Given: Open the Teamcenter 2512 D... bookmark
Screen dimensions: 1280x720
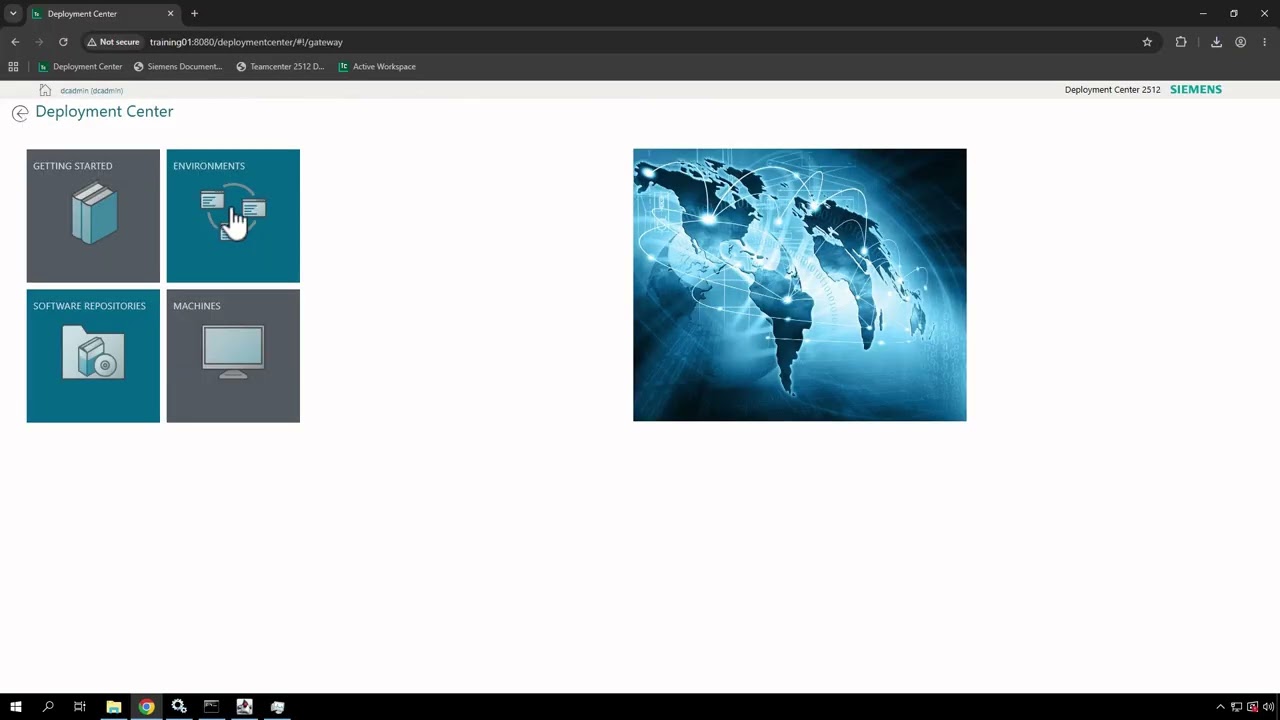Looking at the screenshot, I should (281, 67).
